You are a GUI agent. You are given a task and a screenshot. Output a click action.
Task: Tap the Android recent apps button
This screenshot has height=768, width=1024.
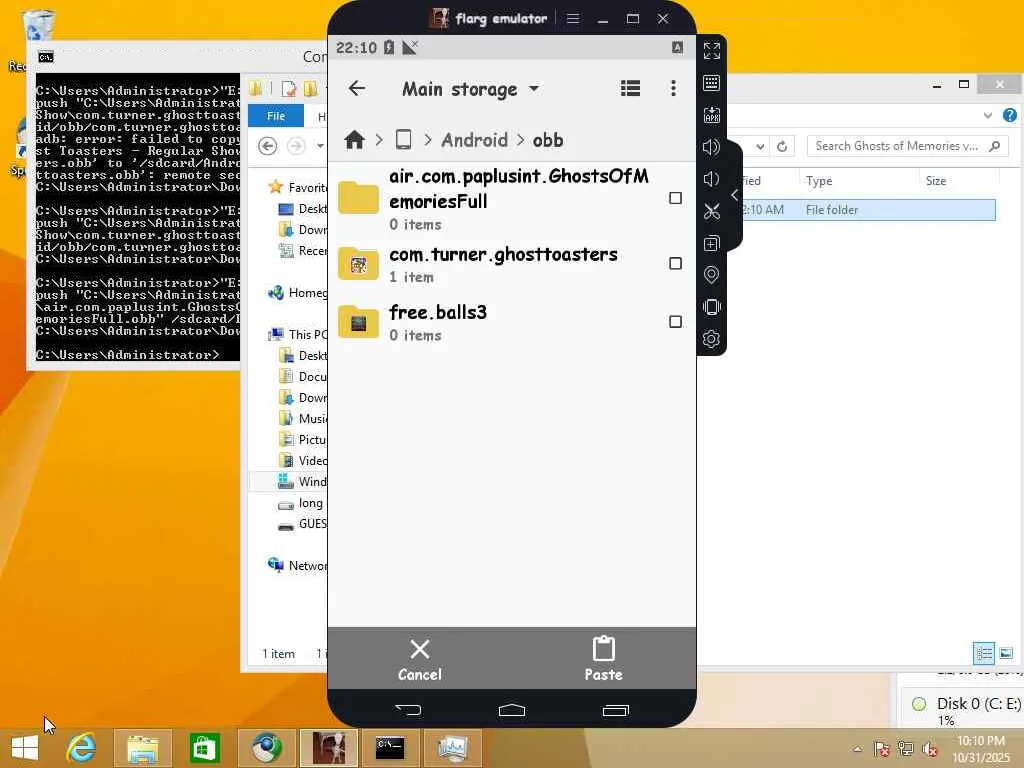tap(615, 710)
